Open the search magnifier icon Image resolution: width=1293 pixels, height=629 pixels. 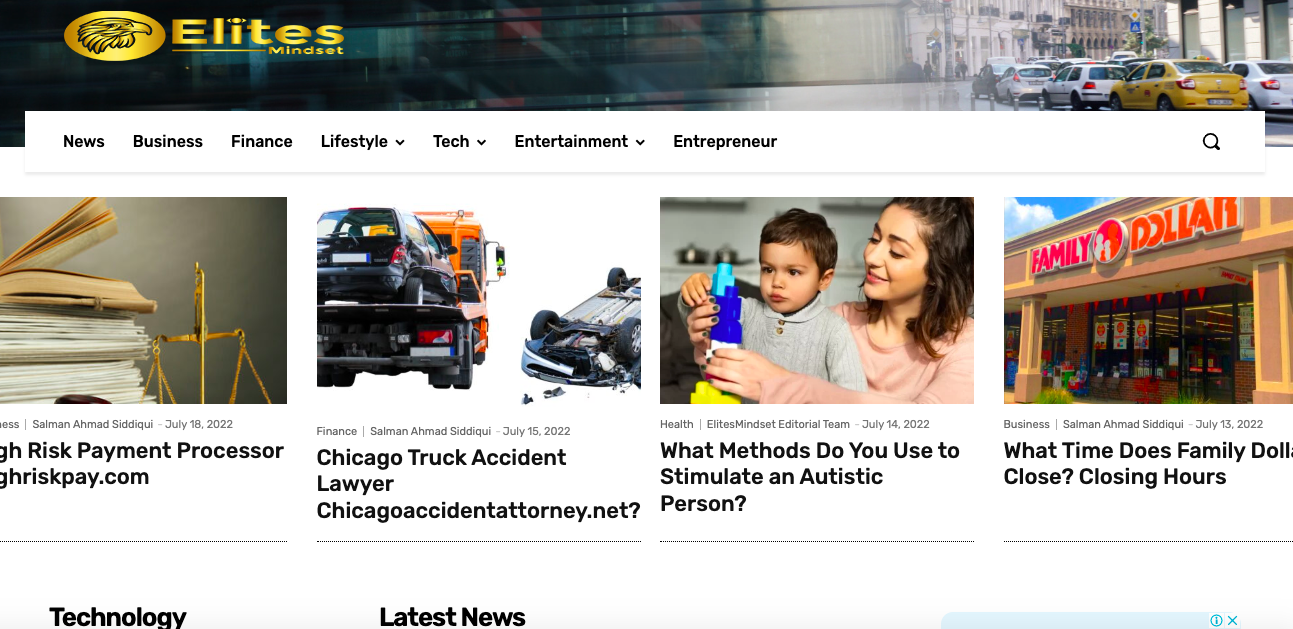point(1211,142)
